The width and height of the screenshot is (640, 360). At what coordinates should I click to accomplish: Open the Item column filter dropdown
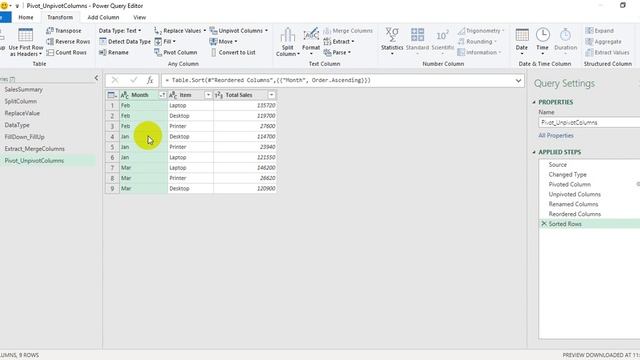pyautogui.click(x=208, y=95)
